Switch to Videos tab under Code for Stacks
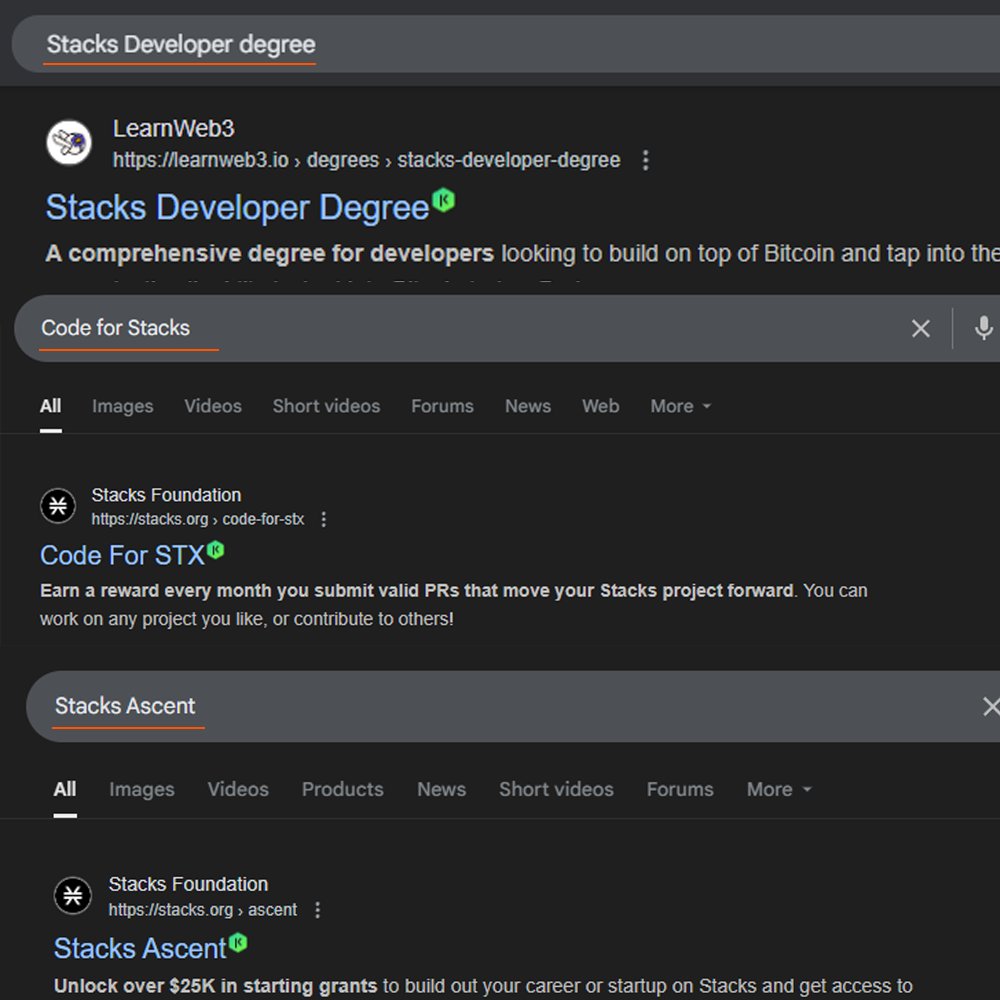 coord(213,406)
